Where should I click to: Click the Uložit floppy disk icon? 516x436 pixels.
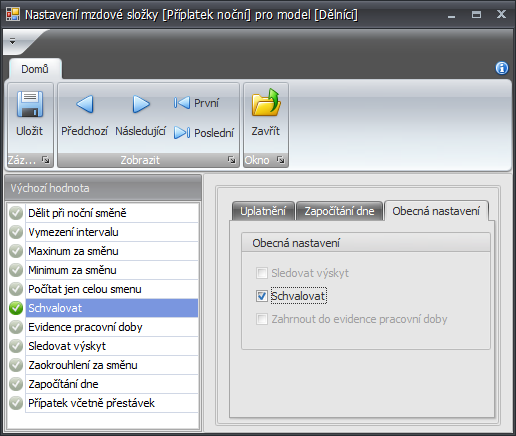(x=30, y=104)
